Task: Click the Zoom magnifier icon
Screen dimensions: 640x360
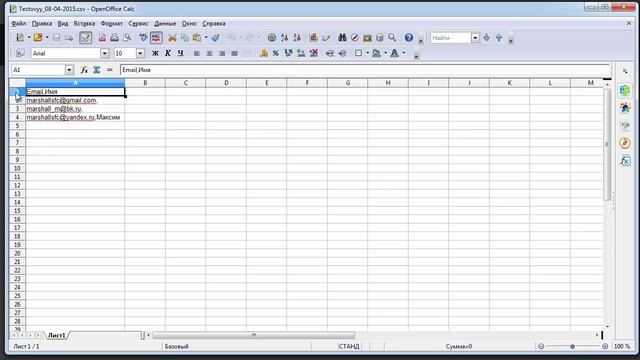Action: (x=392, y=38)
